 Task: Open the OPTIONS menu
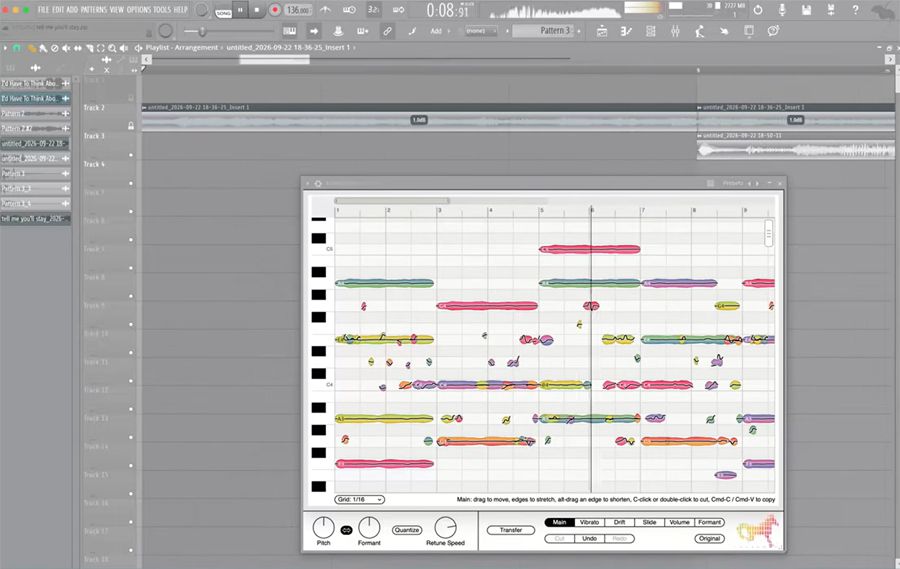(138, 10)
